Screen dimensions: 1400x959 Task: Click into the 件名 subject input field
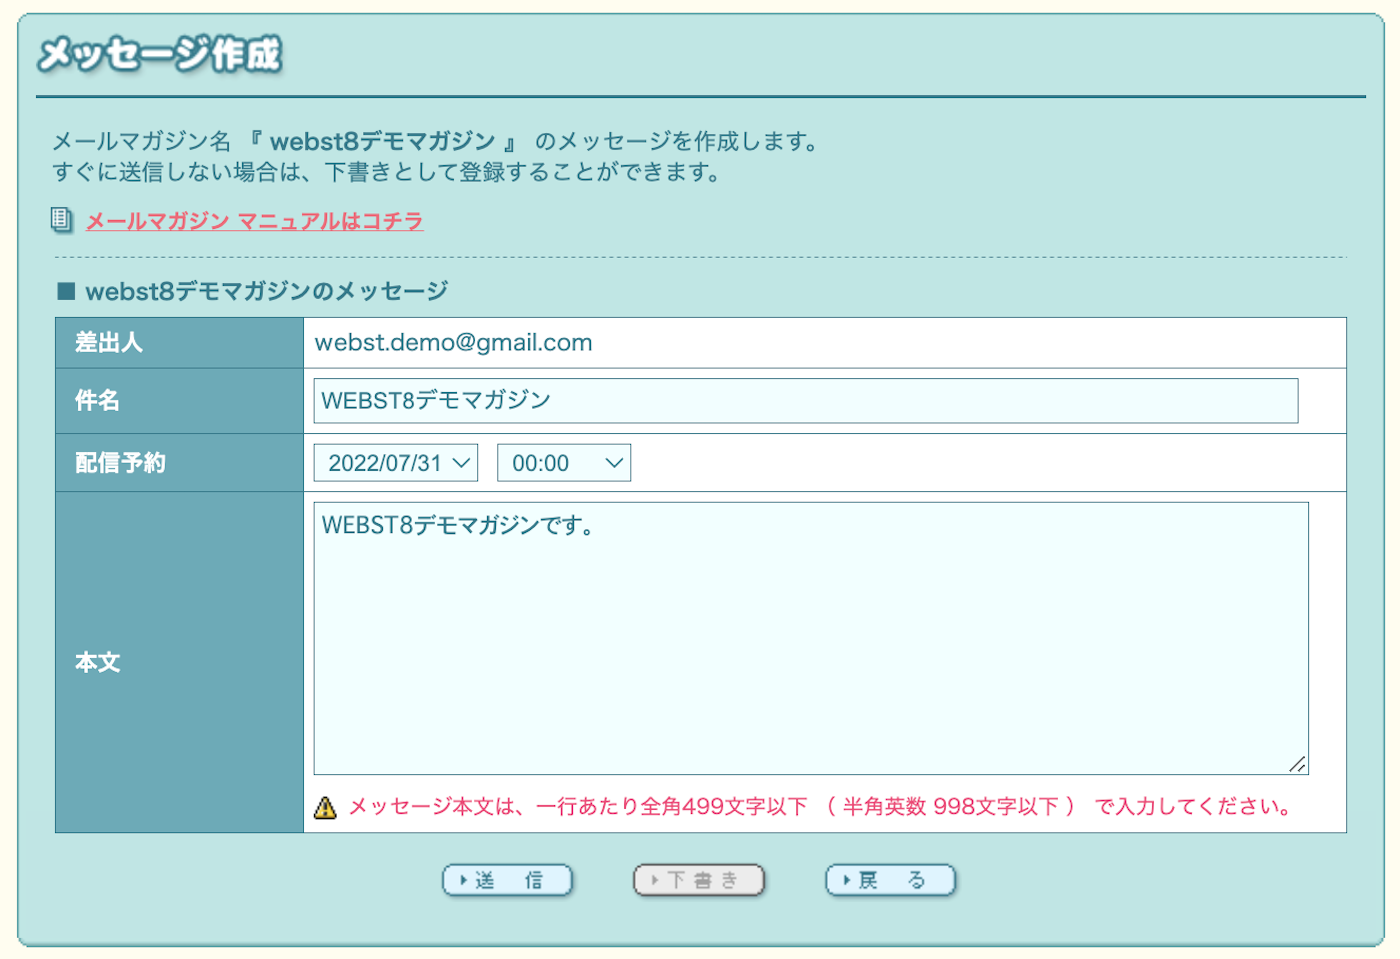click(806, 401)
